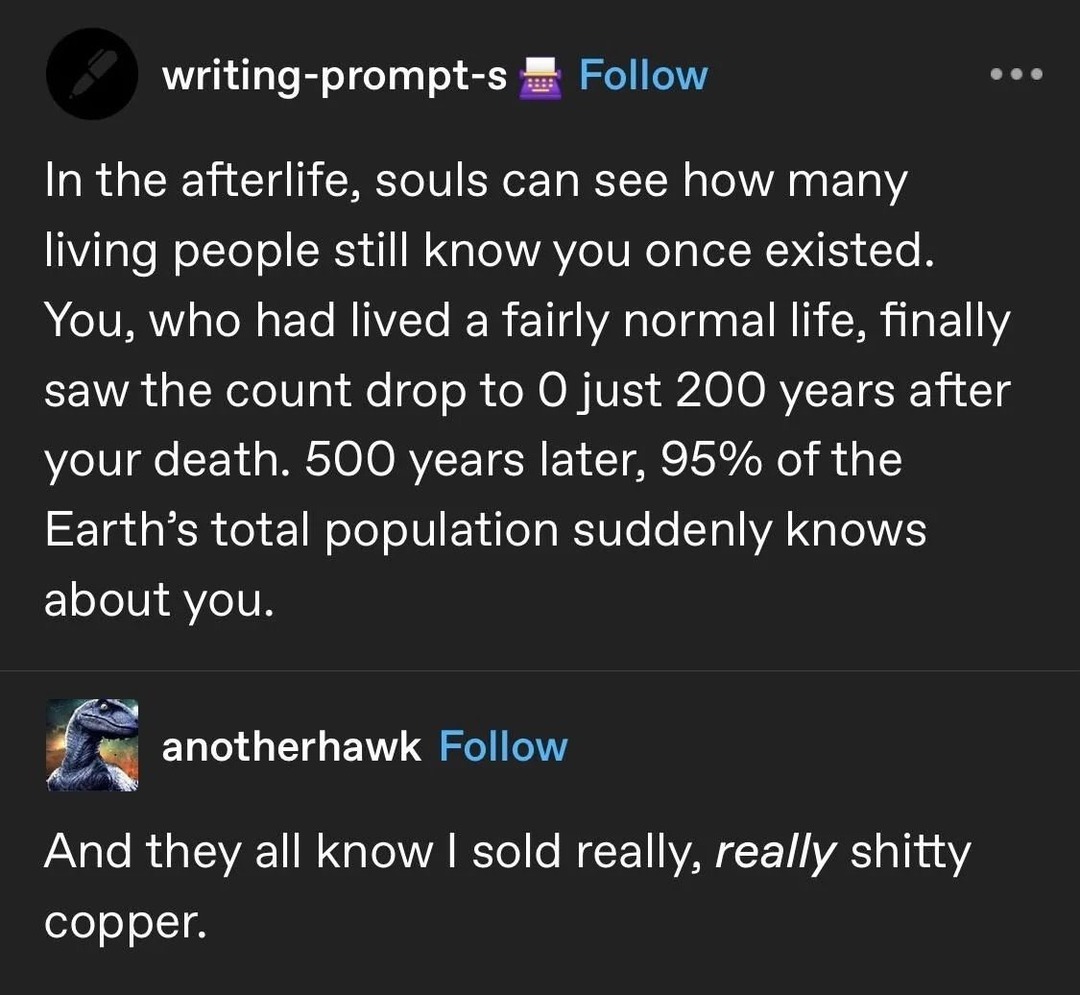The width and height of the screenshot is (1080, 995).
Task: Select the pen icon inside the black circle
Action: click(x=91, y=74)
